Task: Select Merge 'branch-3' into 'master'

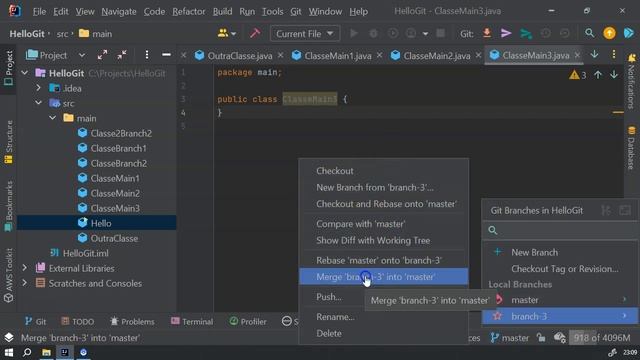Action: 383,277
